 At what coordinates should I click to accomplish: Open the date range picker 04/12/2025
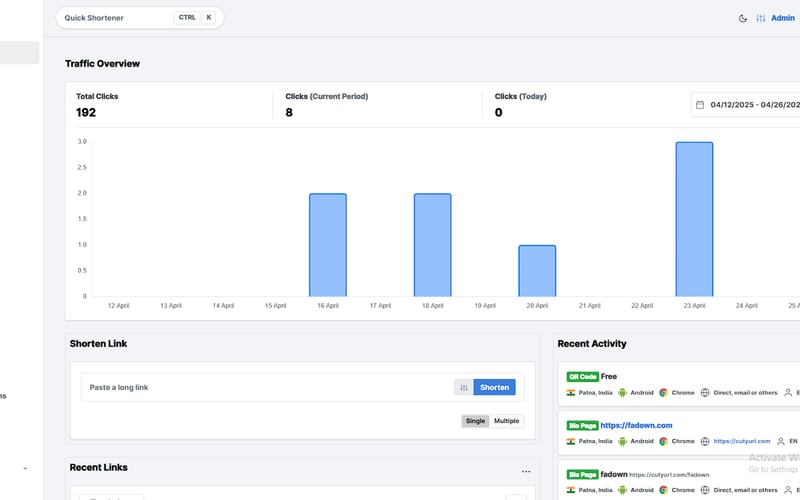(747, 105)
